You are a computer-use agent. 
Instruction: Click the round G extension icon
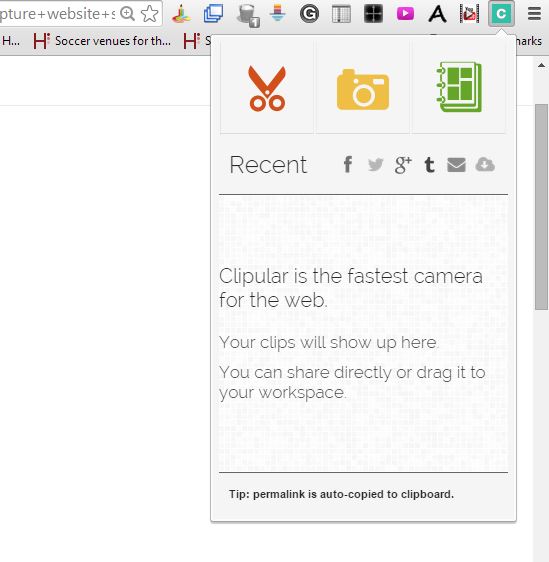point(309,14)
